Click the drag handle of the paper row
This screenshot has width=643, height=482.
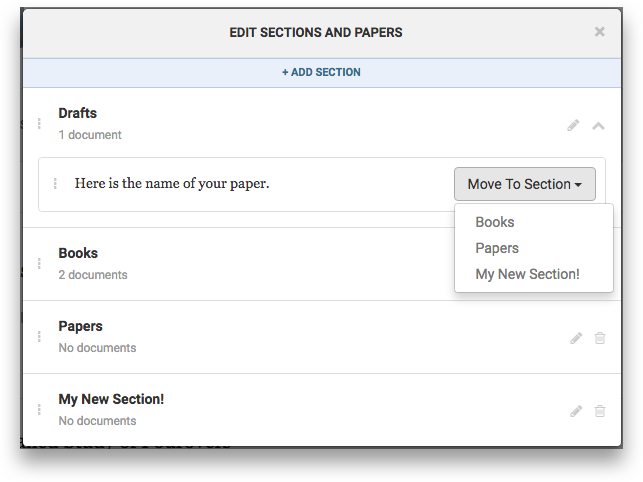pyautogui.click(x=55, y=184)
